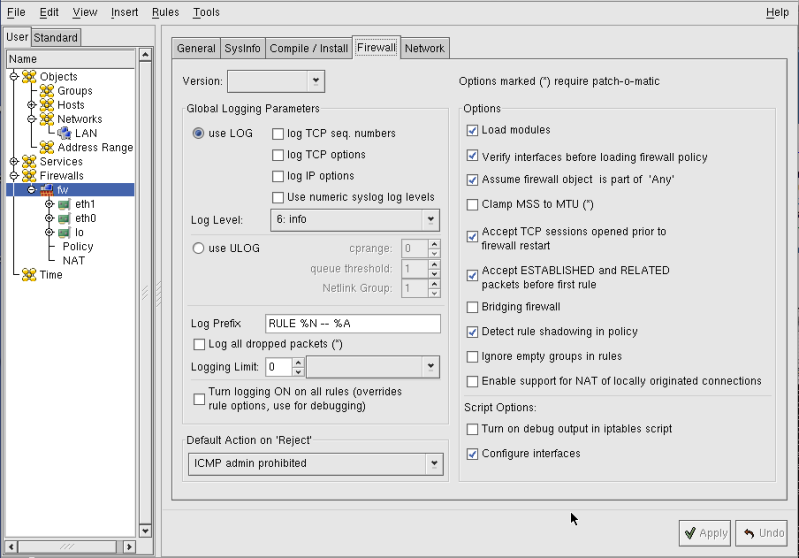Image resolution: width=799 pixels, height=558 pixels.
Task: Select the use ULOG radio button
Action: point(199,248)
